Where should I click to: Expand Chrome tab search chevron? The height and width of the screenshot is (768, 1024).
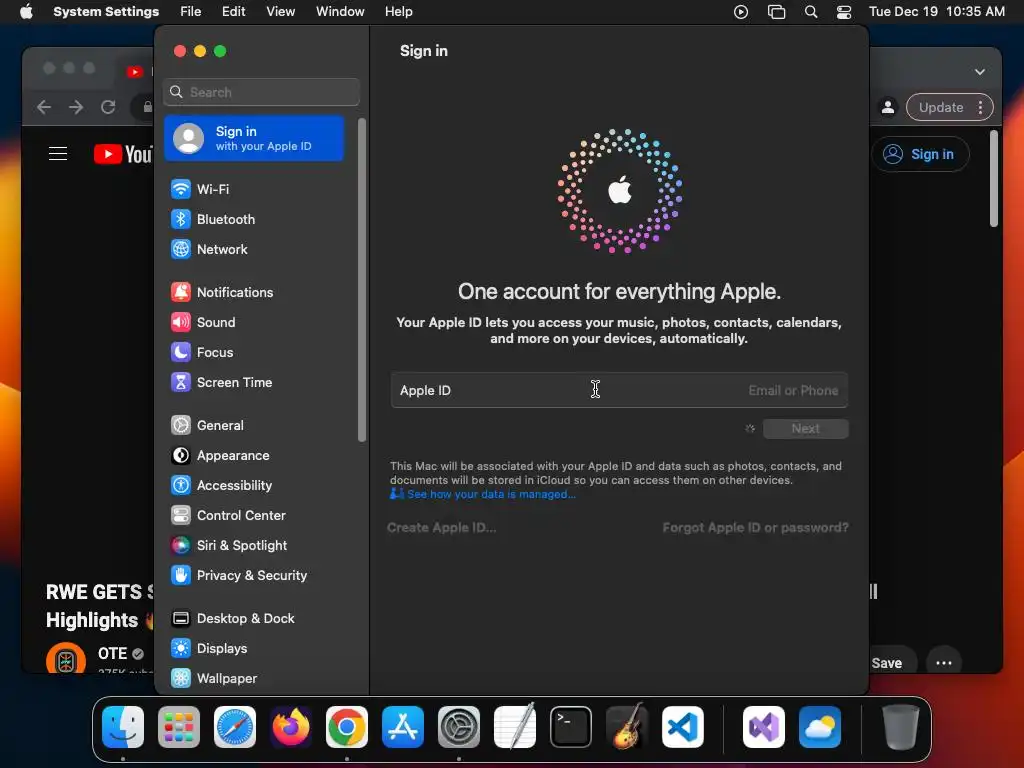980,72
